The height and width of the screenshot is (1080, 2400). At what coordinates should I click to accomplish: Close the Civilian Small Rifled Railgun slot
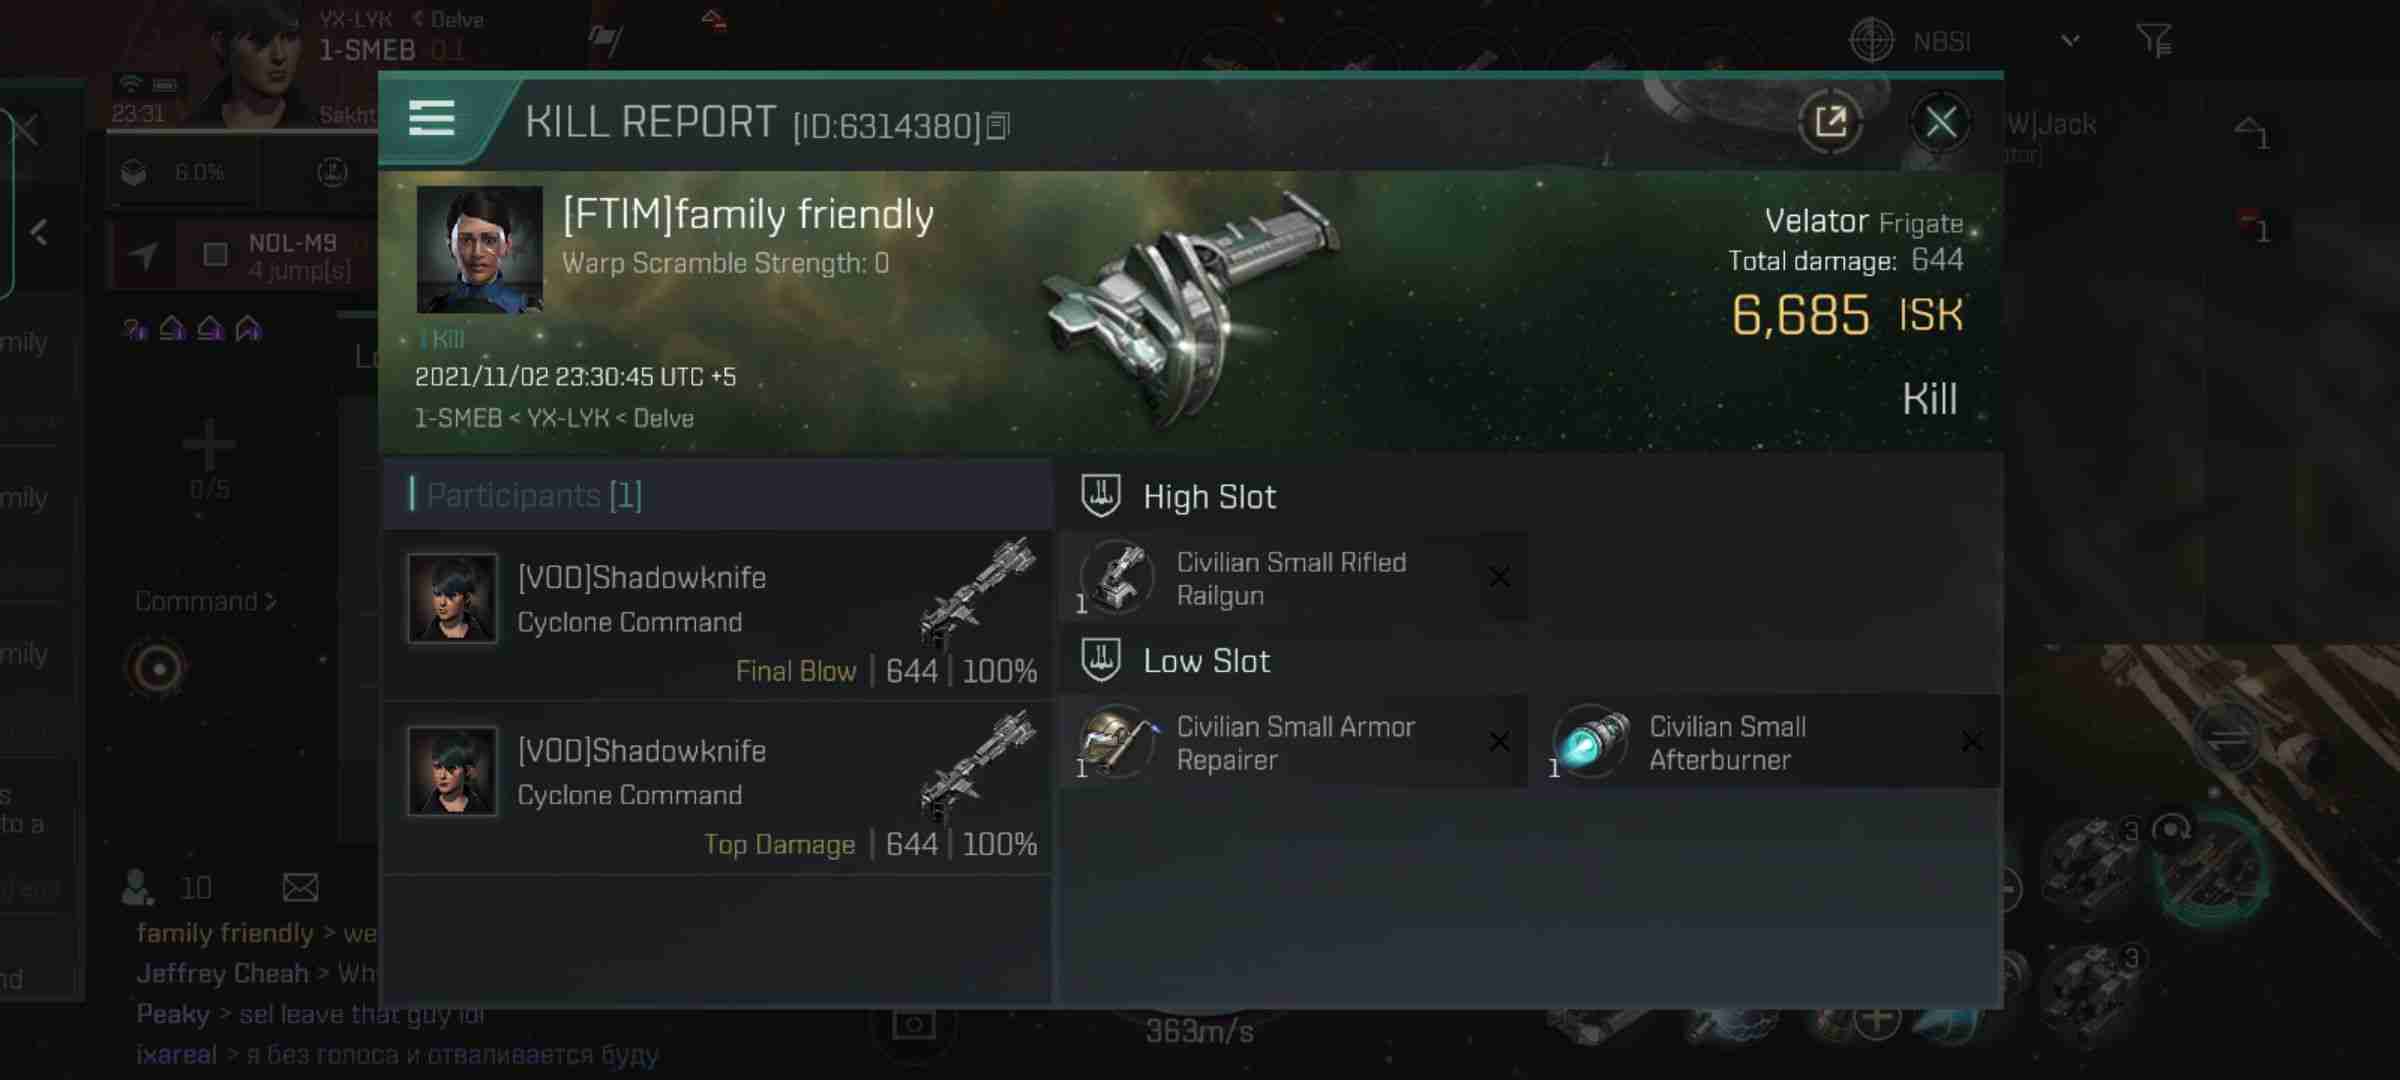1500,577
